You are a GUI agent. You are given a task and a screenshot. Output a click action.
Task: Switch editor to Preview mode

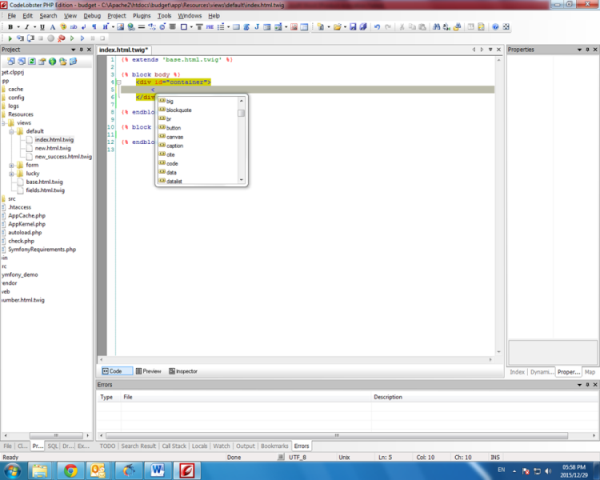148,370
